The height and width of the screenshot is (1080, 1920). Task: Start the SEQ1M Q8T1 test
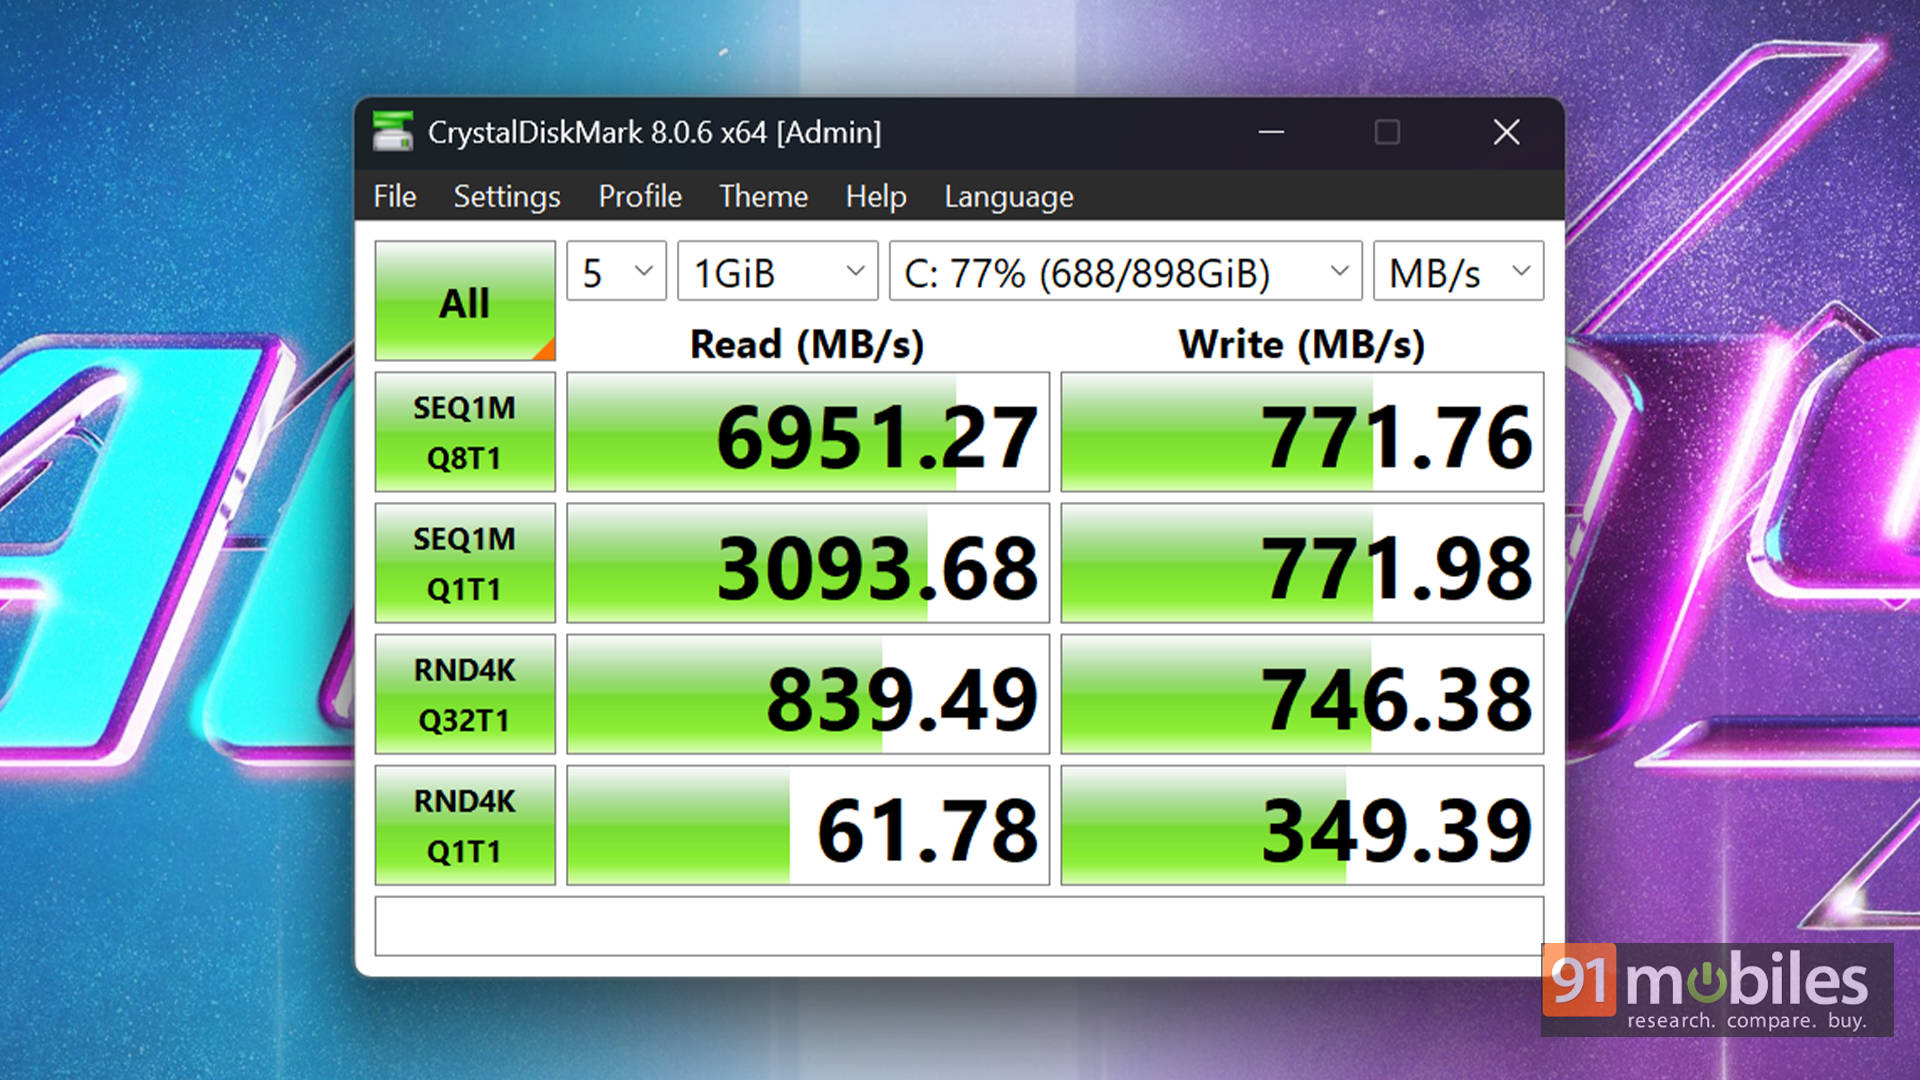pos(465,432)
